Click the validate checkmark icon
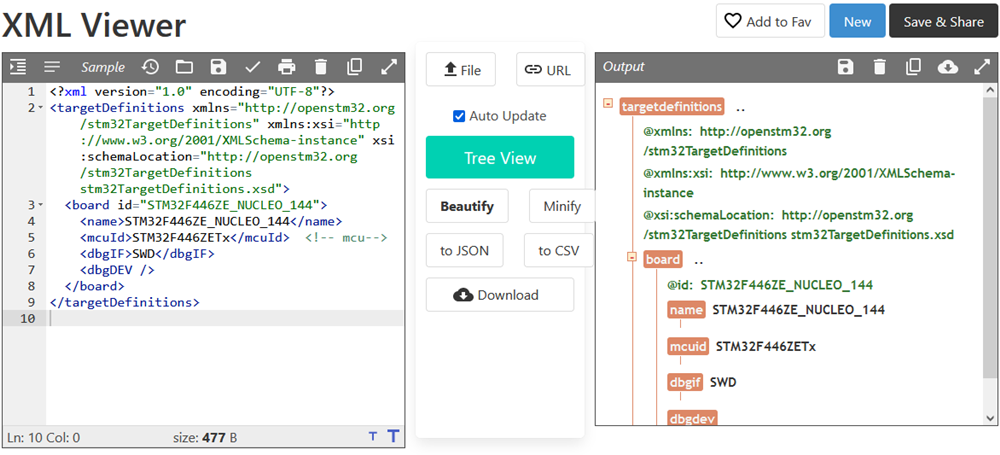Screen dimensions: 1000x455 (x=253, y=67)
